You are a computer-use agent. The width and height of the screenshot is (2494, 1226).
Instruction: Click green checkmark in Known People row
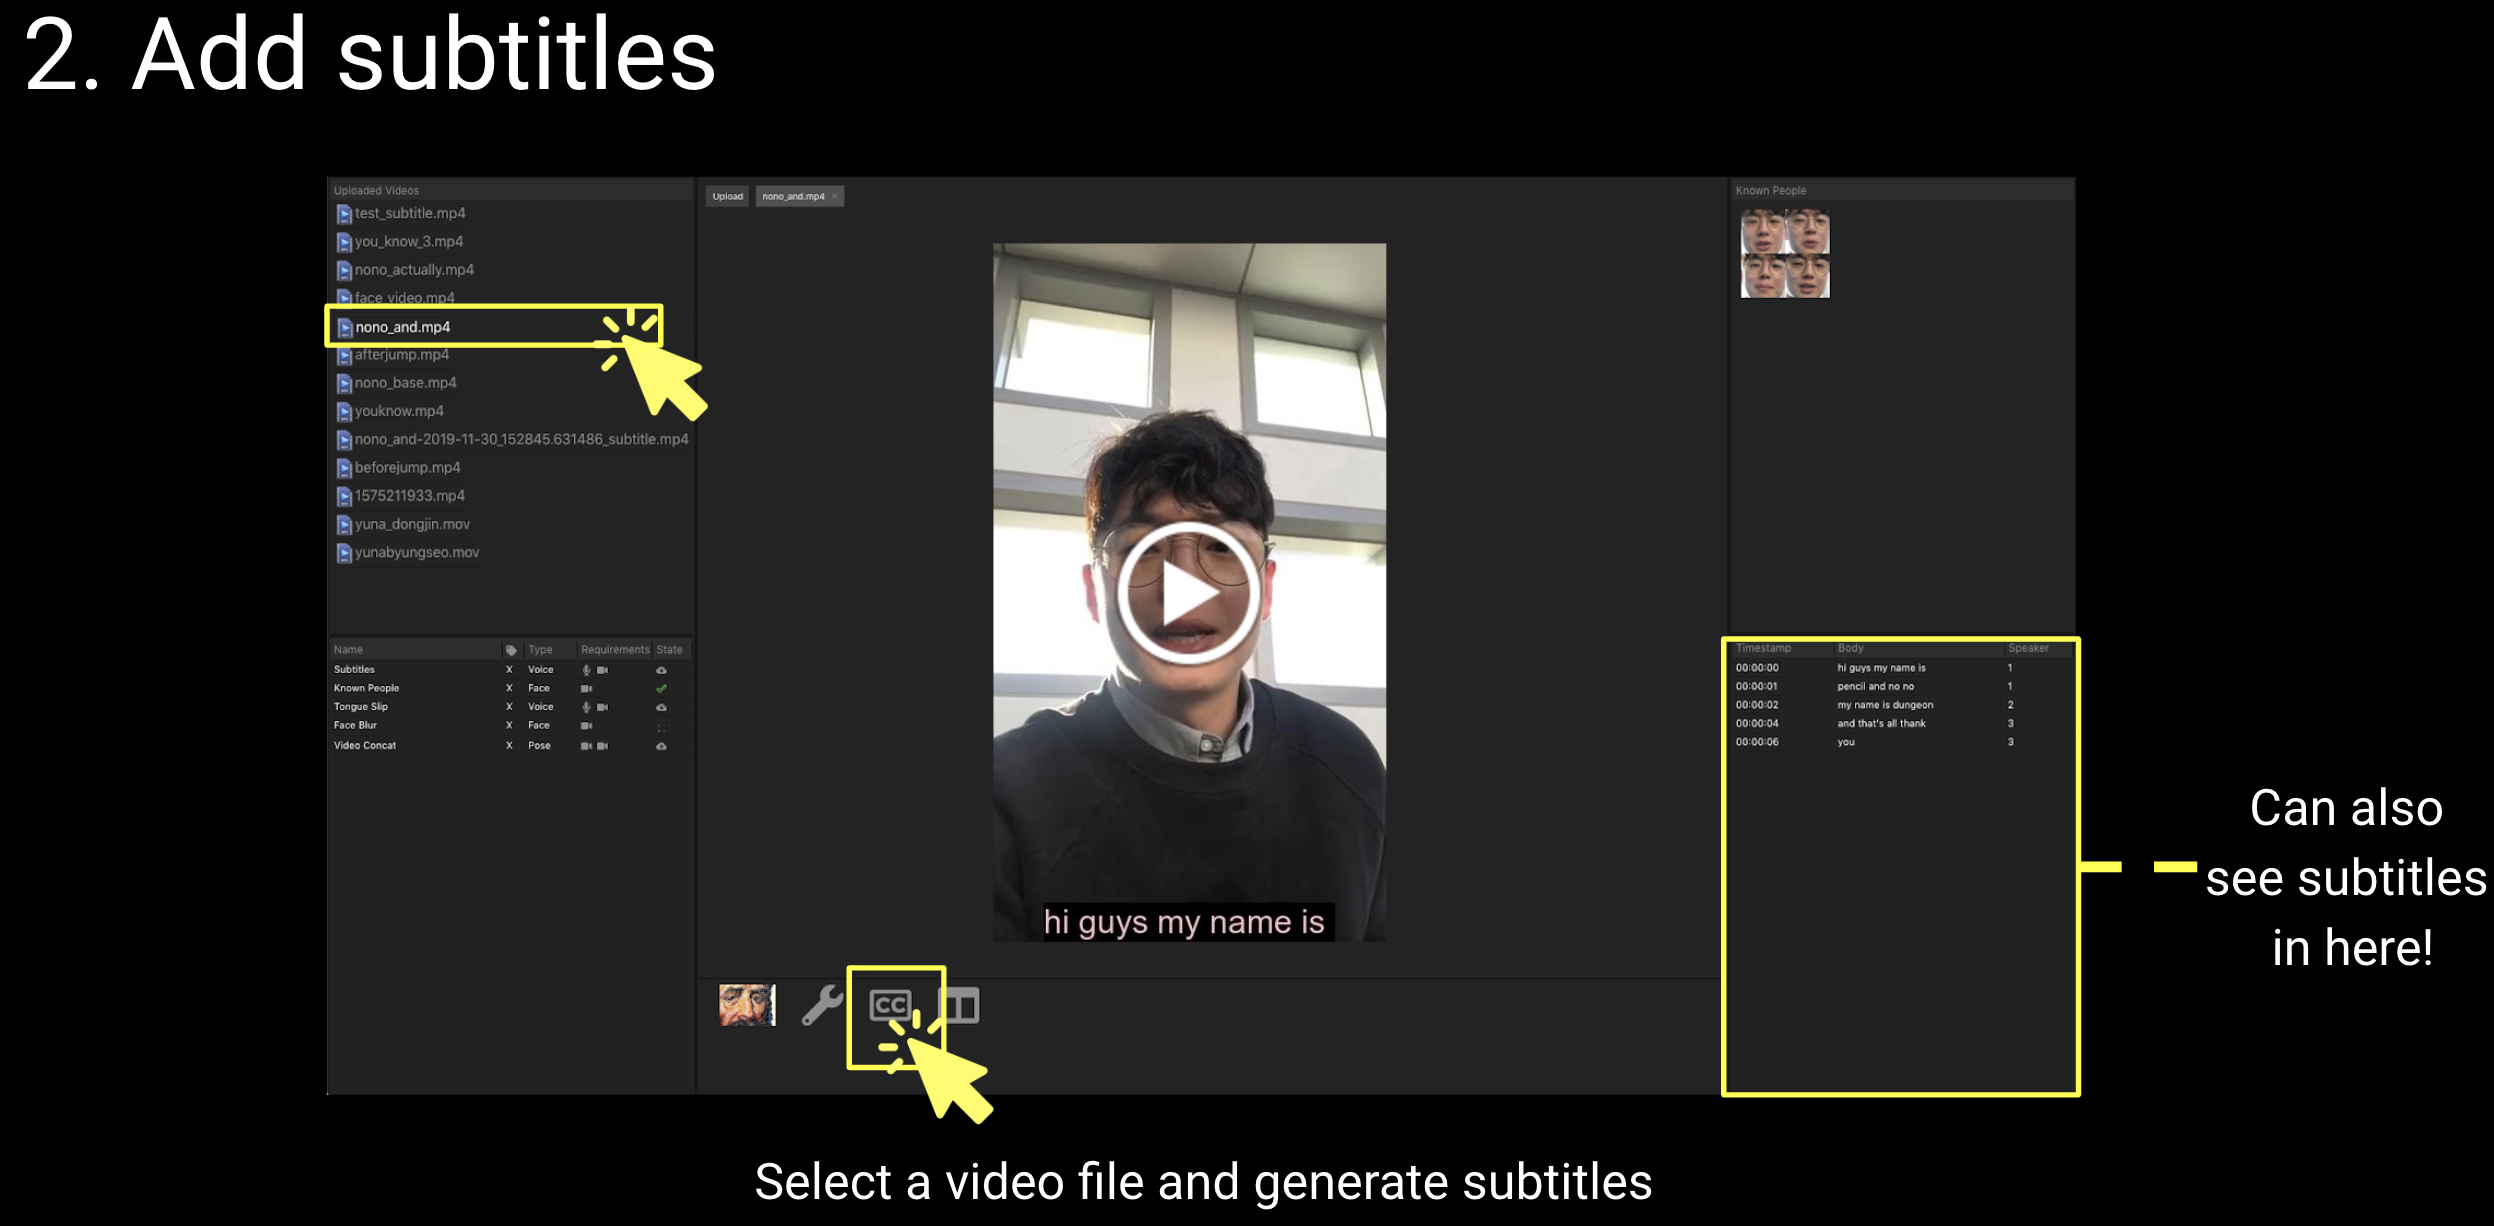[x=661, y=689]
